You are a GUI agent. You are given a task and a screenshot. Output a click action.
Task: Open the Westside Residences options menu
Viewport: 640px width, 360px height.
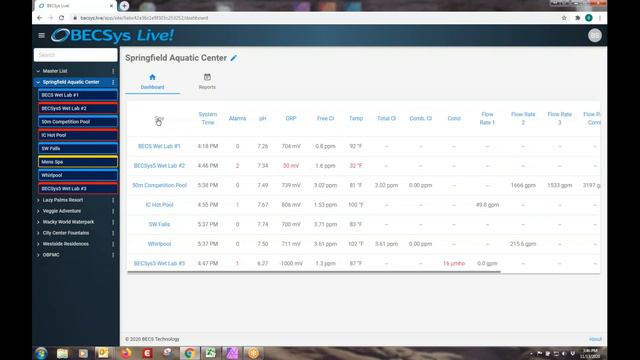pos(113,244)
